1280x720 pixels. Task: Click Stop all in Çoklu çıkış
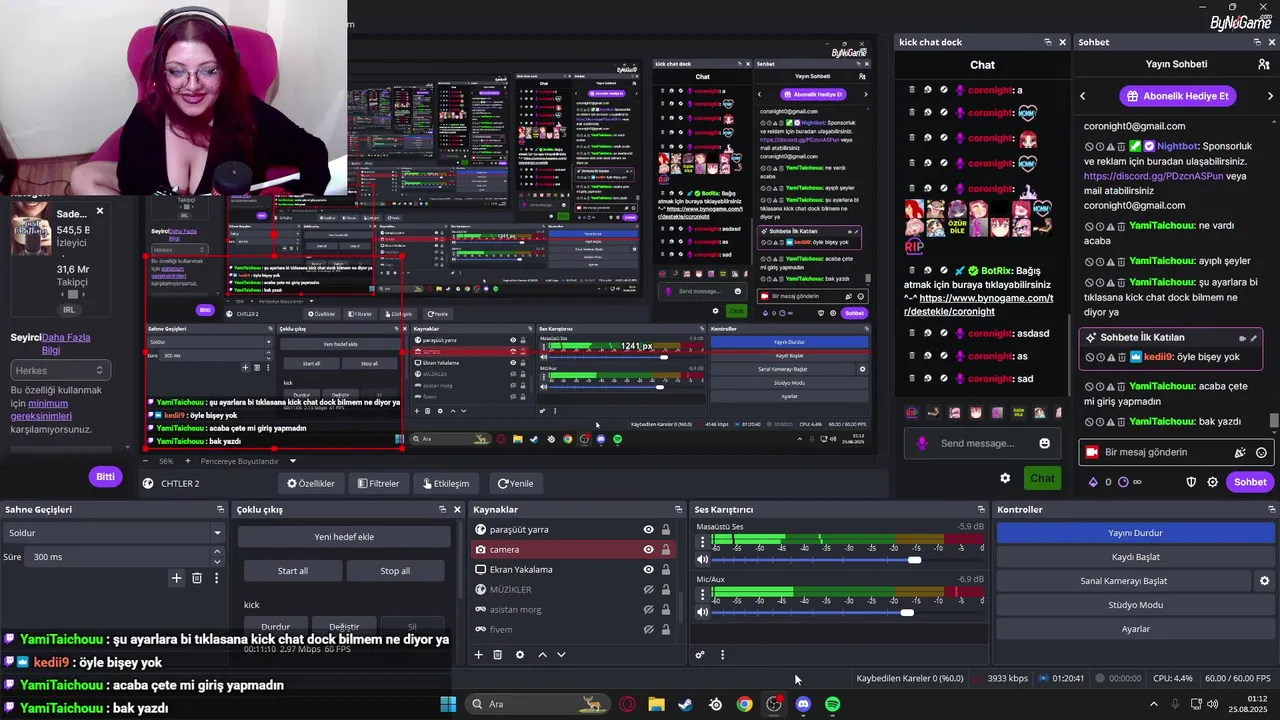coord(395,571)
